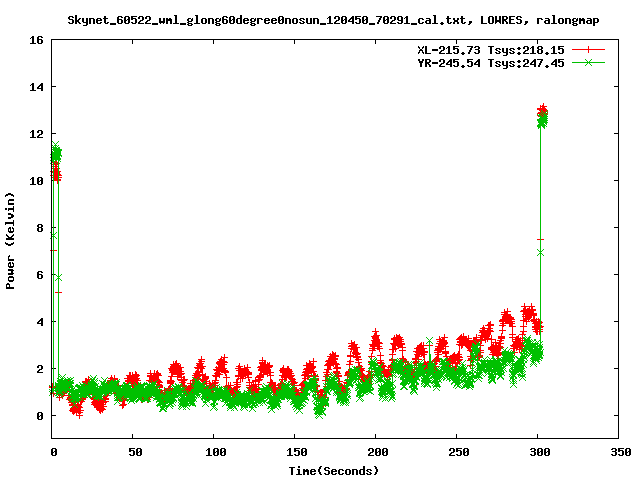Image resolution: width=640 pixels, height=480 pixels.
Task: Click the x-axis tick label 150
Action: coord(297,452)
